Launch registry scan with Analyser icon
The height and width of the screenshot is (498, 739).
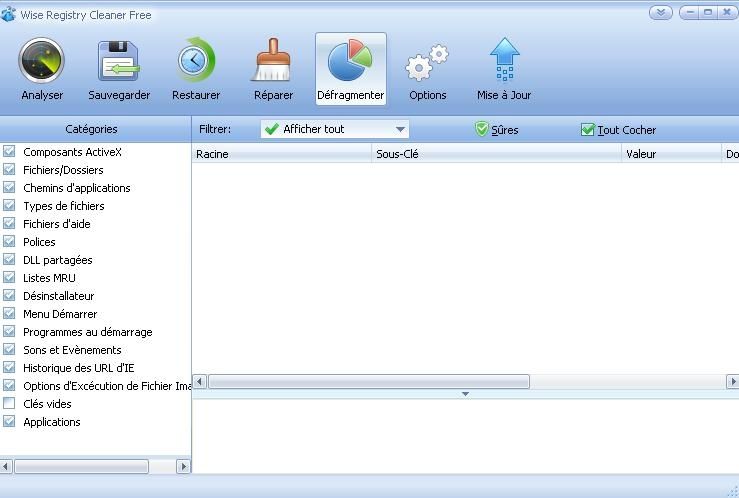tap(41, 61)
